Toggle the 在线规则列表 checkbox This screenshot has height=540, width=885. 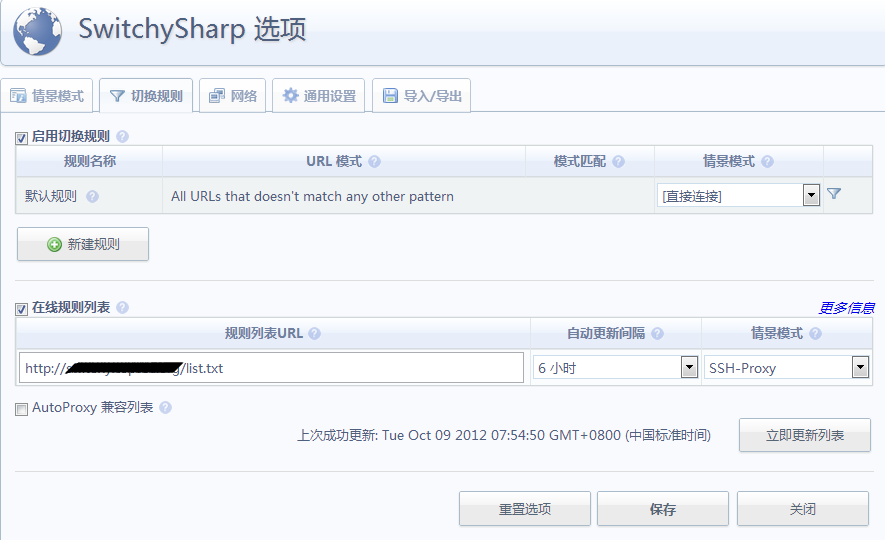pos(21,309)
